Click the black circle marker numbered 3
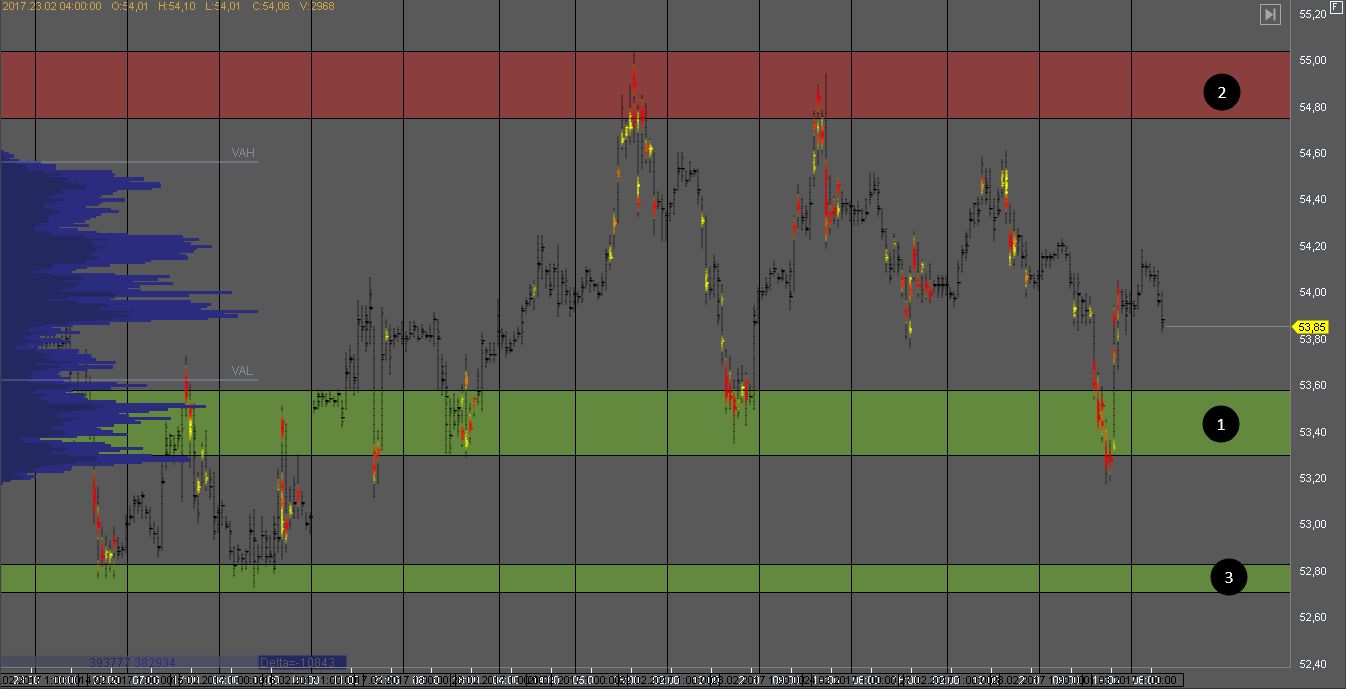Viewport: 1346px width, 689px height. [x=1229, y=577]
